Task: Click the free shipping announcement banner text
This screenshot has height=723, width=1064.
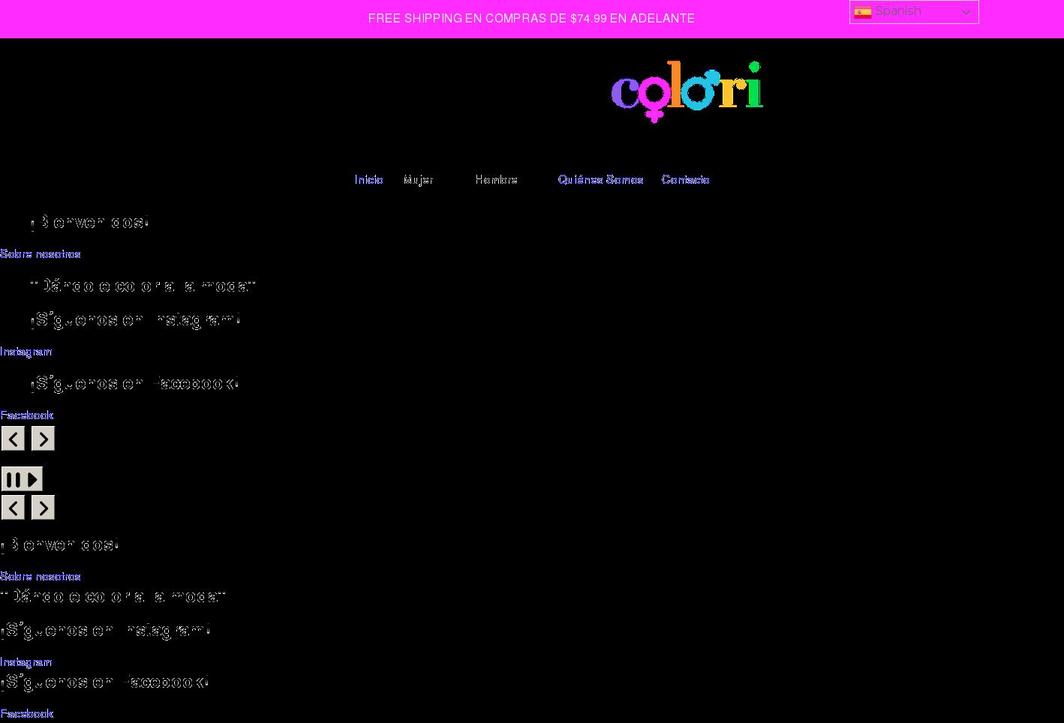Action: pos(531,18)
